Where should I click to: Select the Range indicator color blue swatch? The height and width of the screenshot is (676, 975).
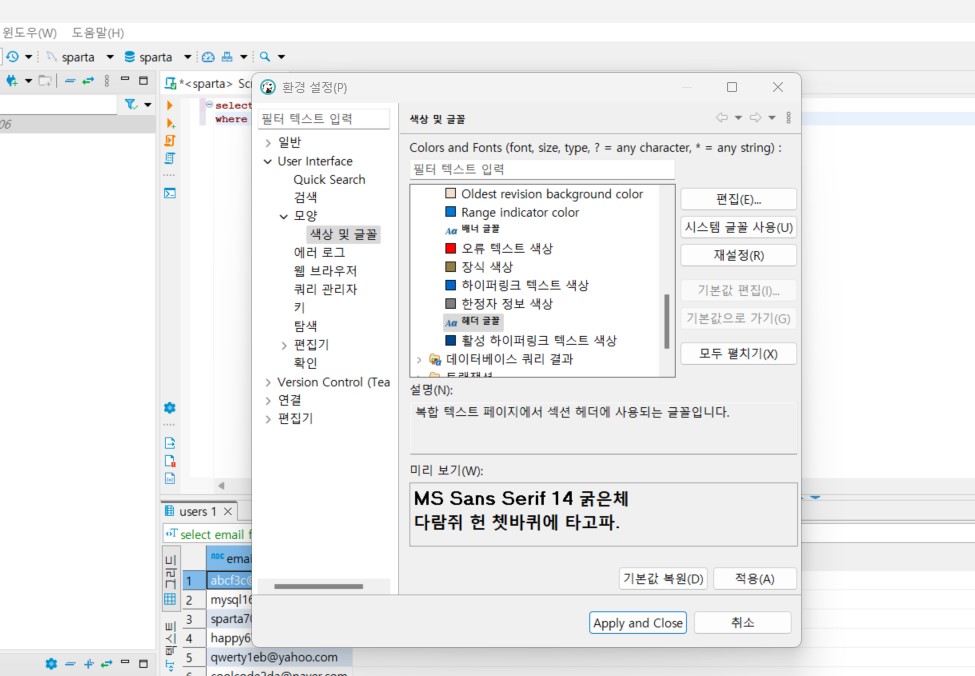[451, 212]
